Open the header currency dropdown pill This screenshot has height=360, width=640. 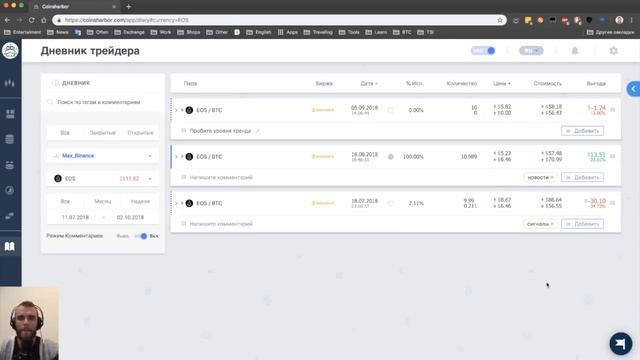[x=531, y=51]
